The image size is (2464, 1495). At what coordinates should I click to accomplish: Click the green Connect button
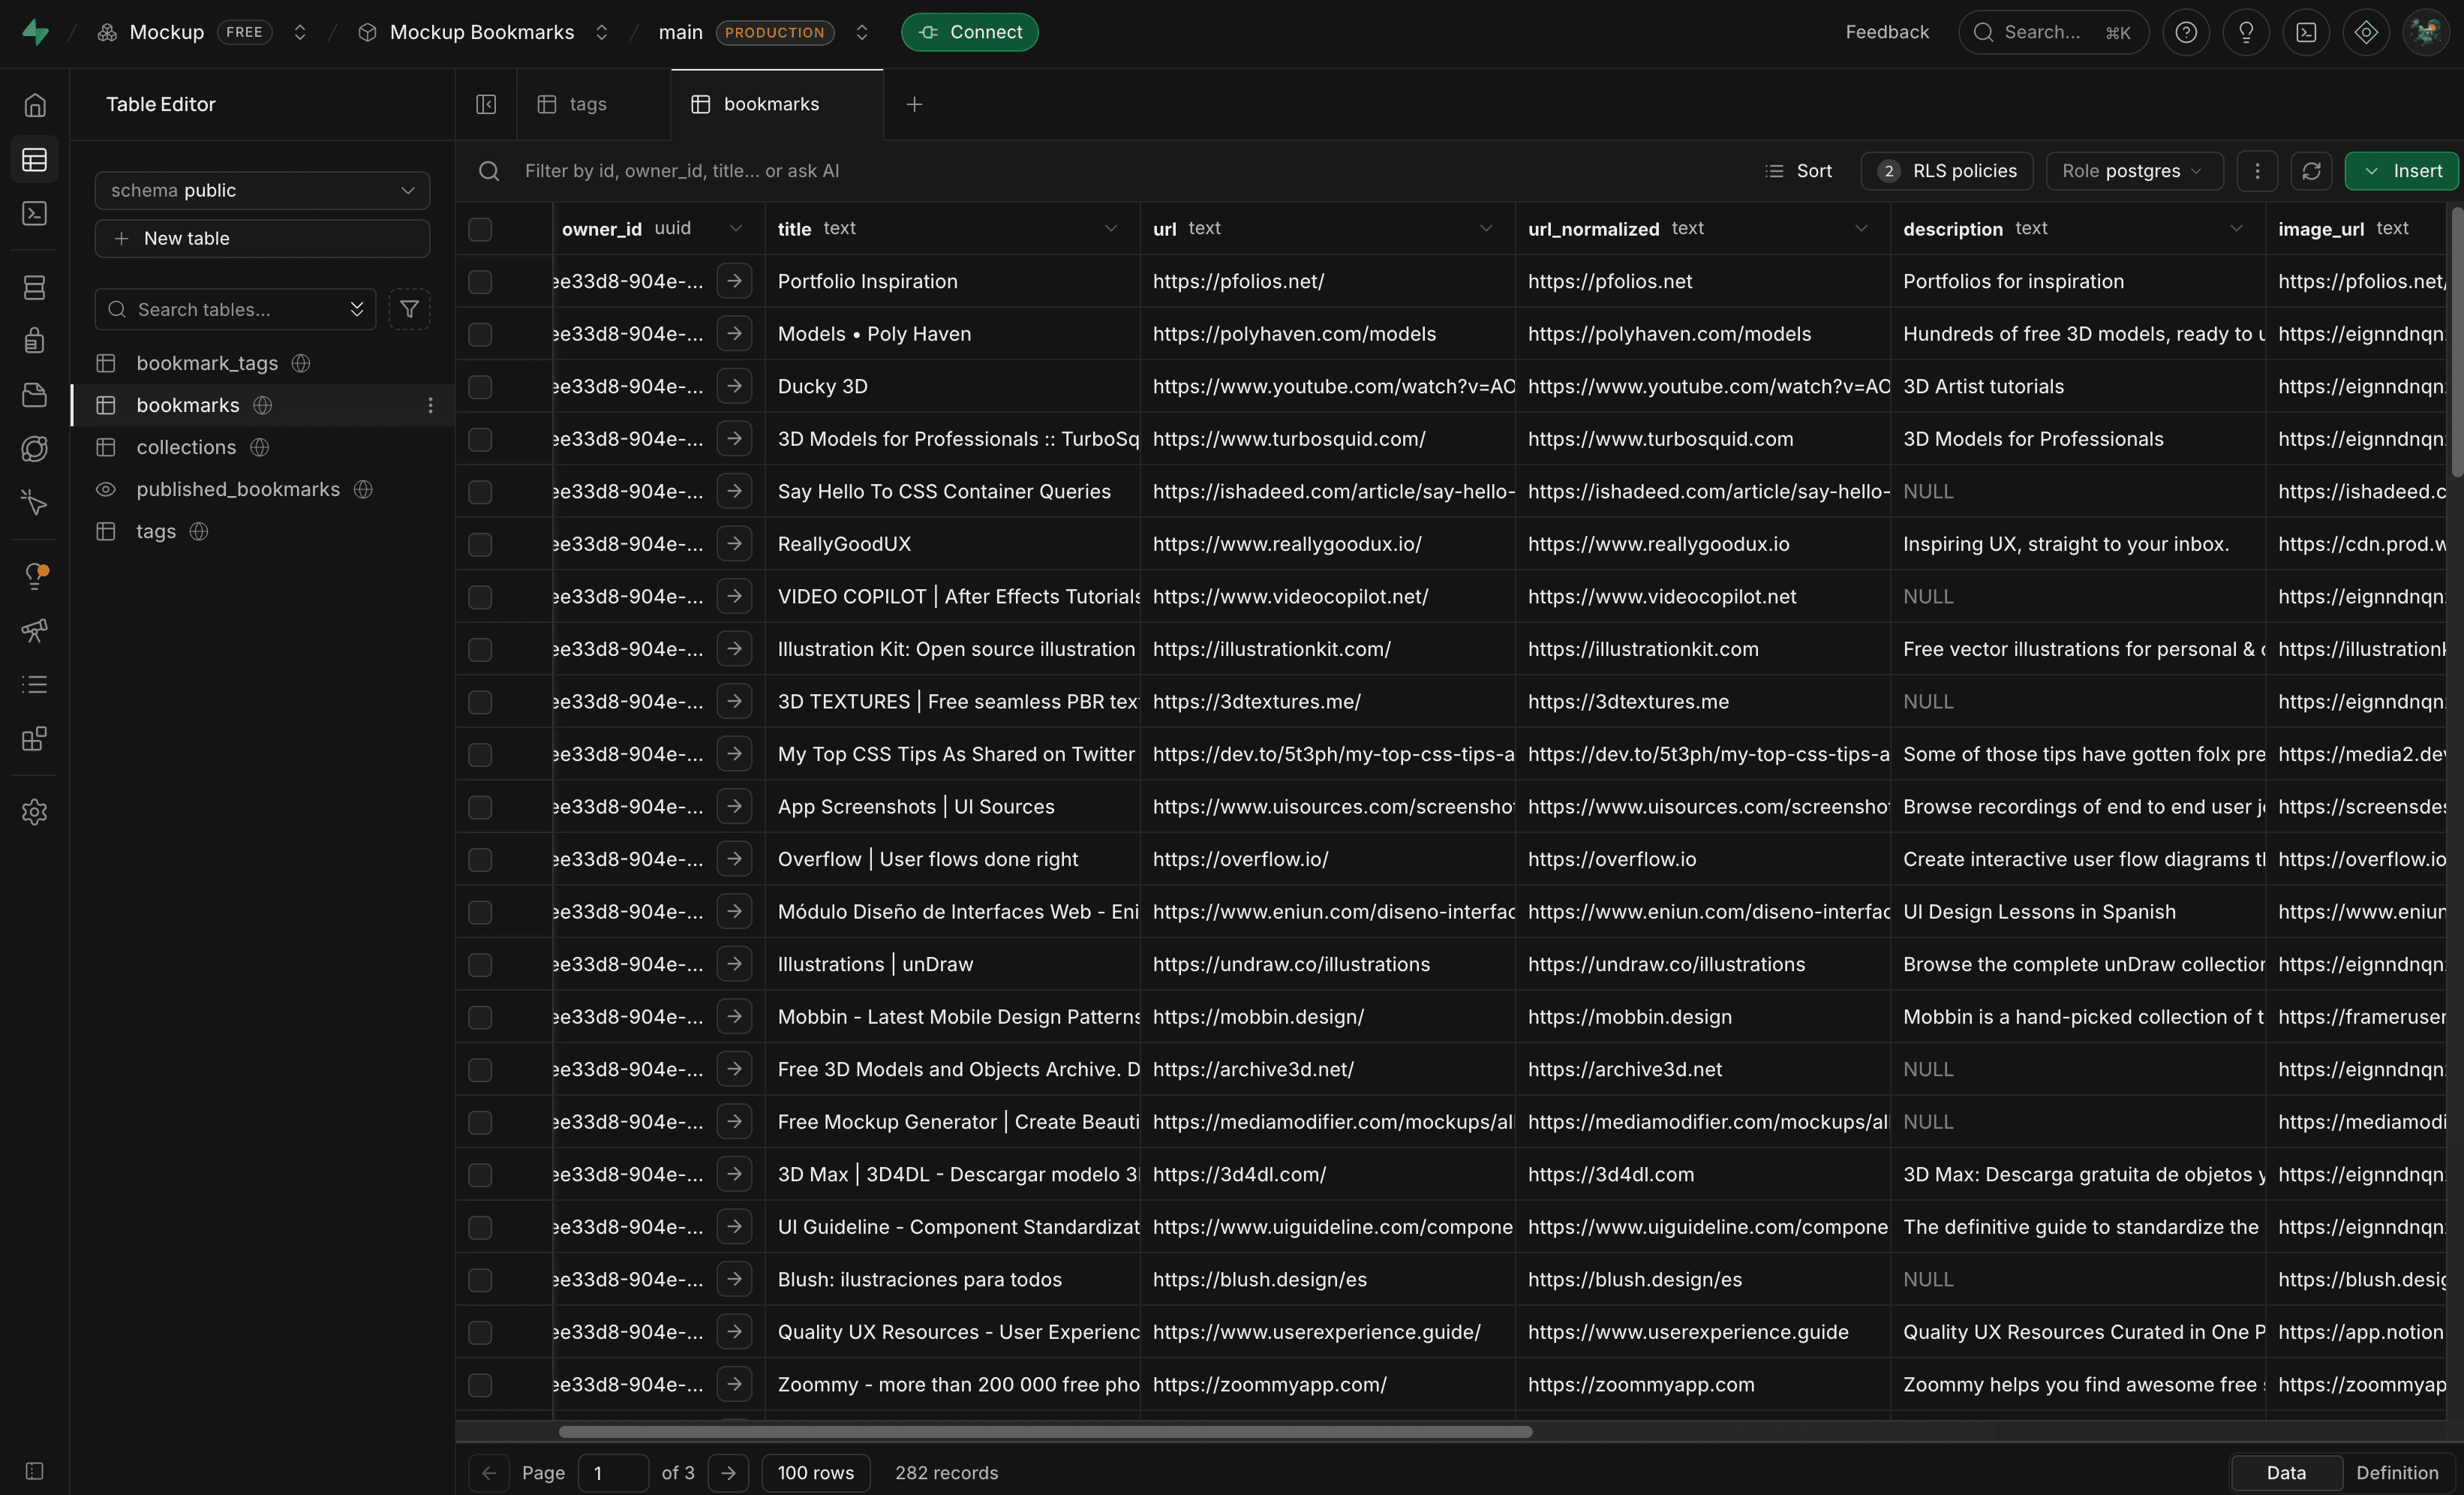coord(969,32)
